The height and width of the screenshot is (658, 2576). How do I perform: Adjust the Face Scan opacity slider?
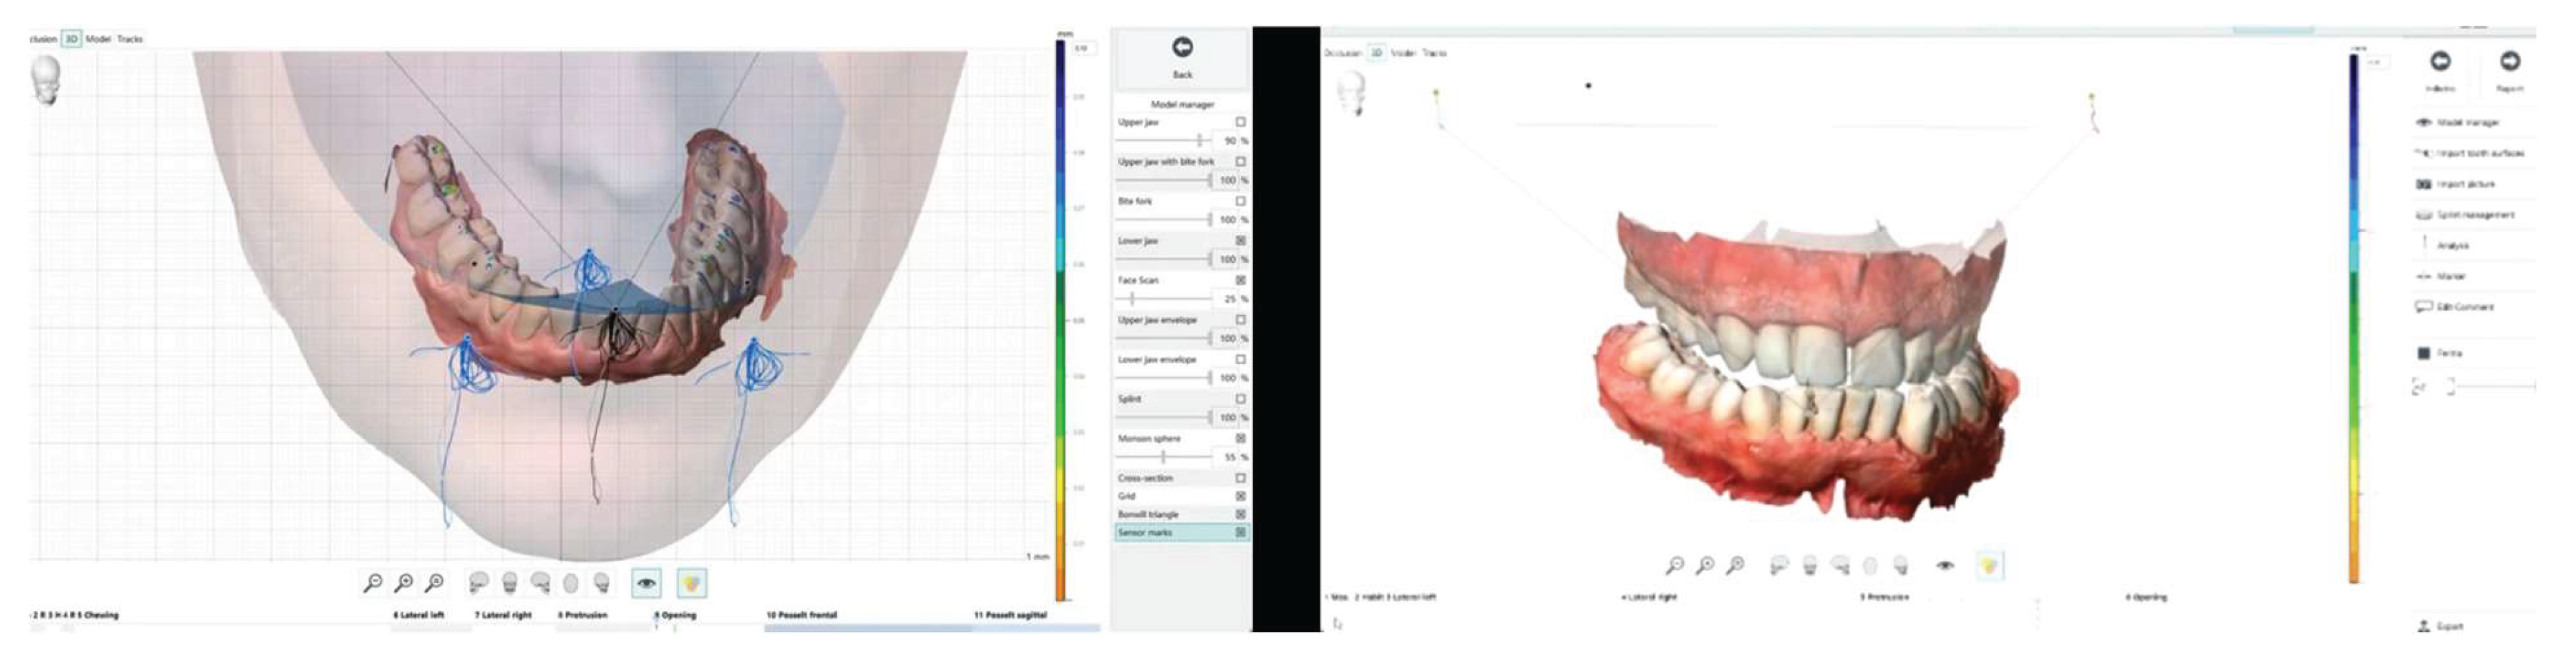[1131, 297]
